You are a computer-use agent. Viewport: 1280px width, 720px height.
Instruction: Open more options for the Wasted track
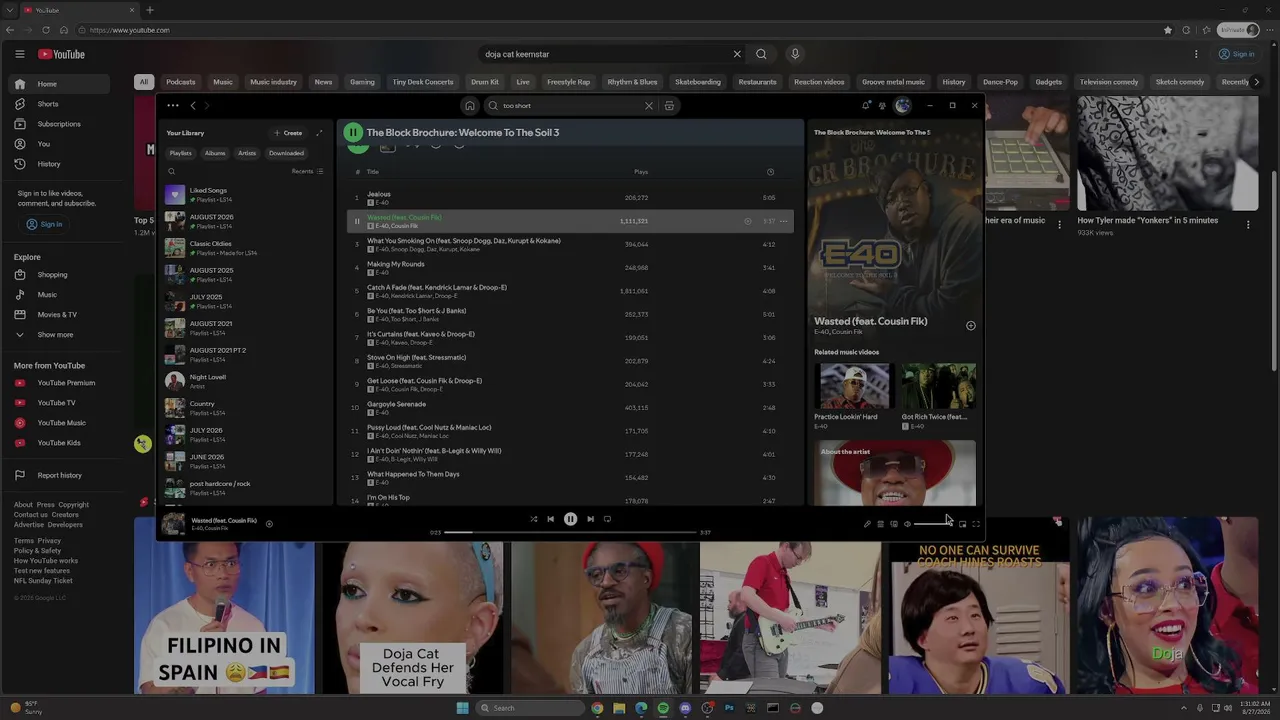pos(783,221)
